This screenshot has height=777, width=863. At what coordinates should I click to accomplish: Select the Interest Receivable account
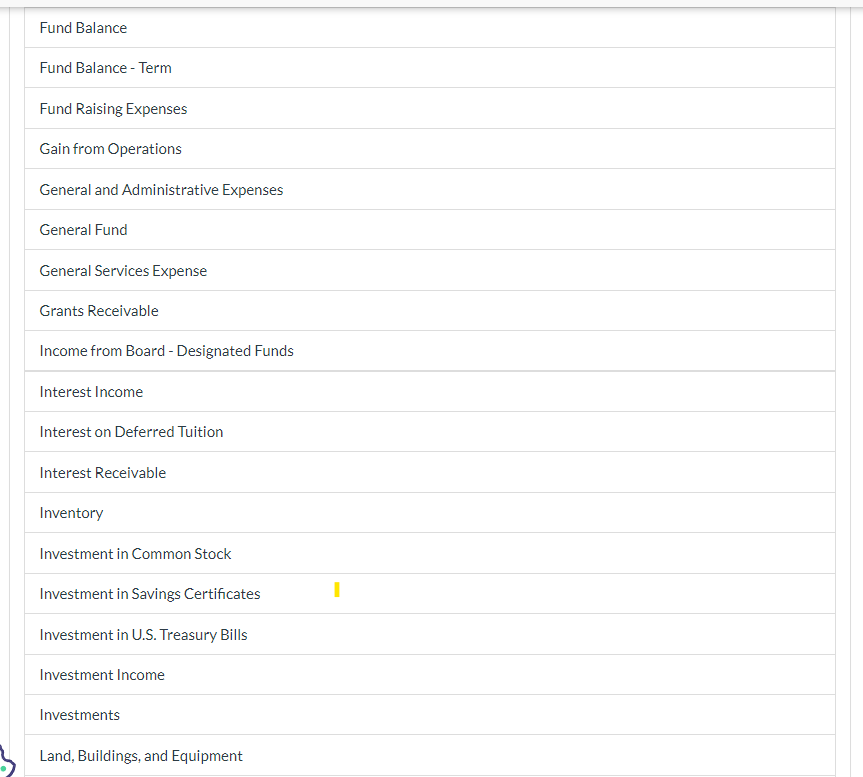[103, 472]
